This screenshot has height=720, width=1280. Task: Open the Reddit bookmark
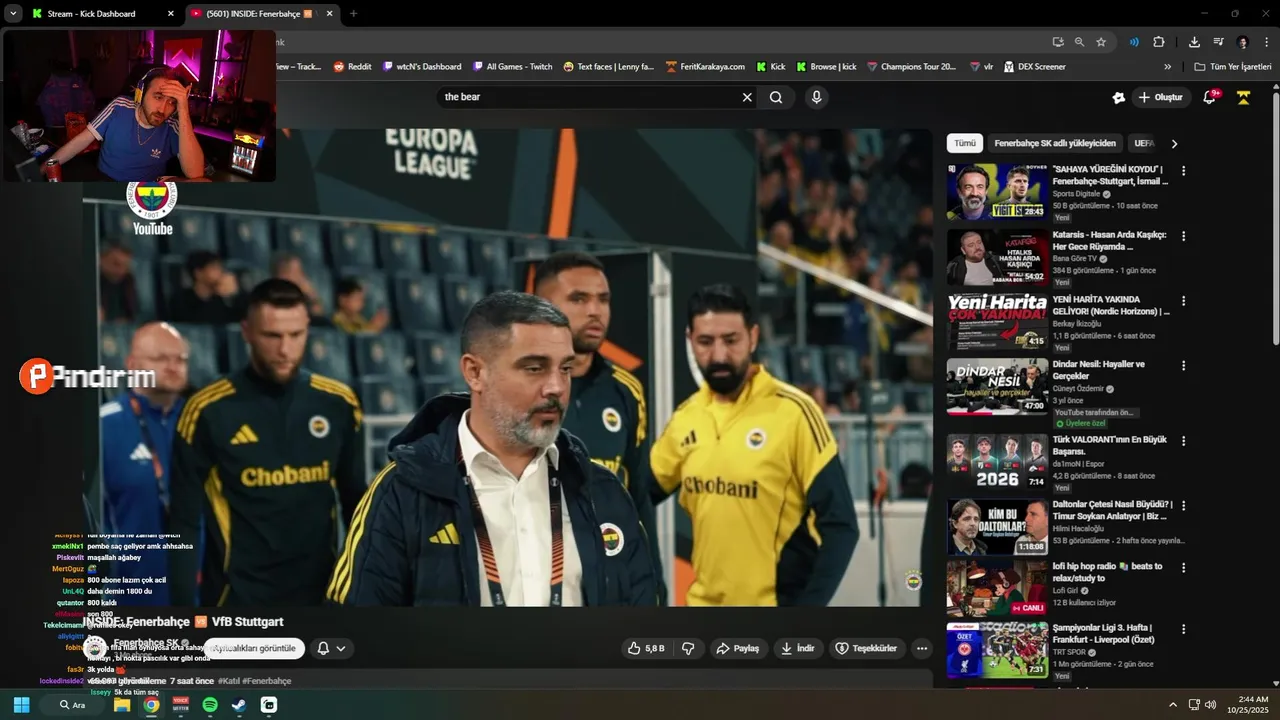click(x=352, y=67)
